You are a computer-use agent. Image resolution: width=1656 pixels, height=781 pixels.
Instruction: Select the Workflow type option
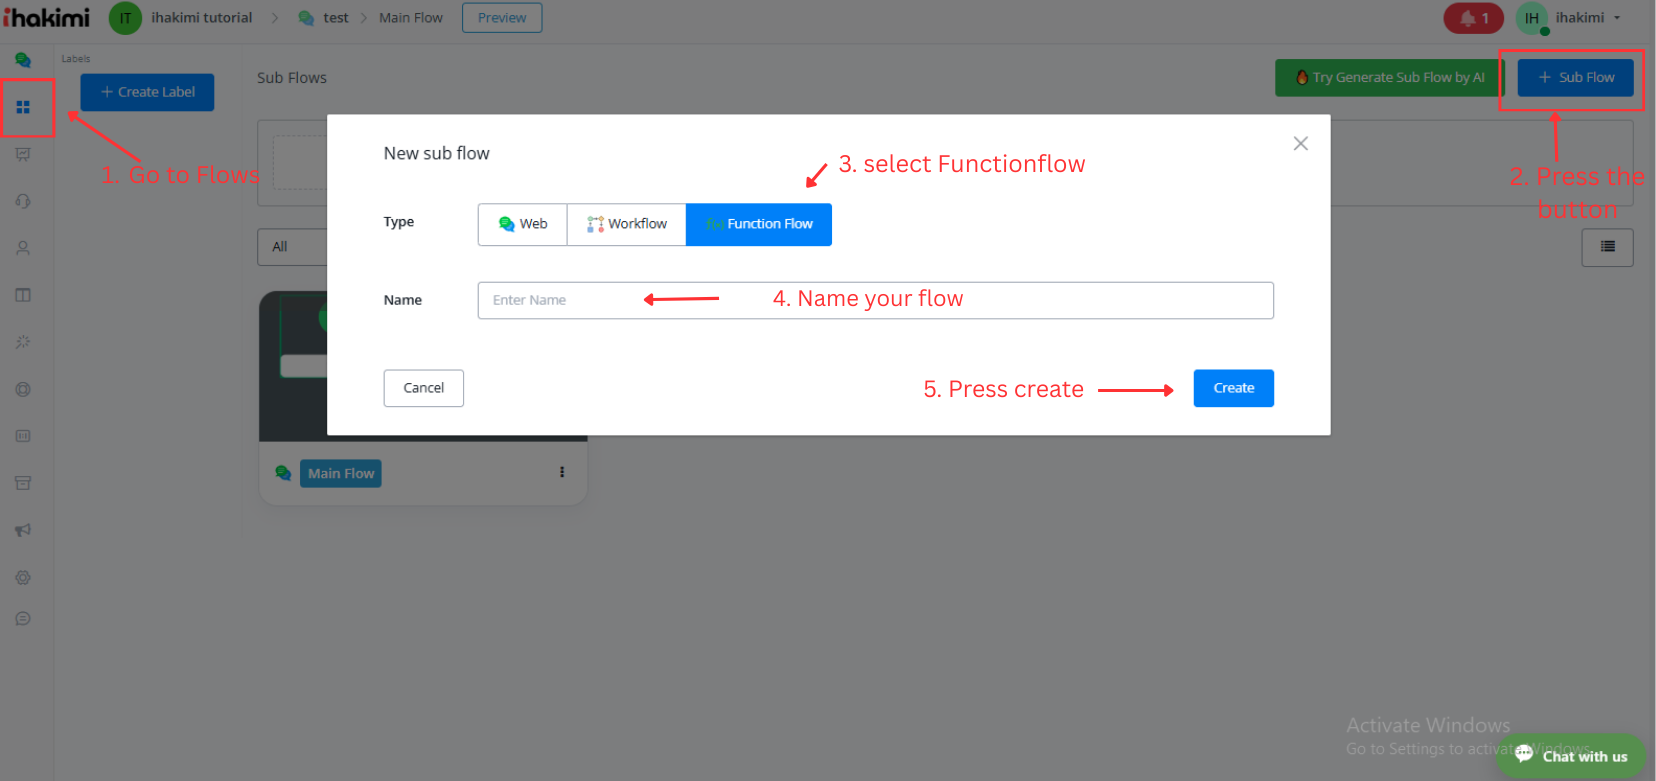pyautogui.click(x=626, y=224)
